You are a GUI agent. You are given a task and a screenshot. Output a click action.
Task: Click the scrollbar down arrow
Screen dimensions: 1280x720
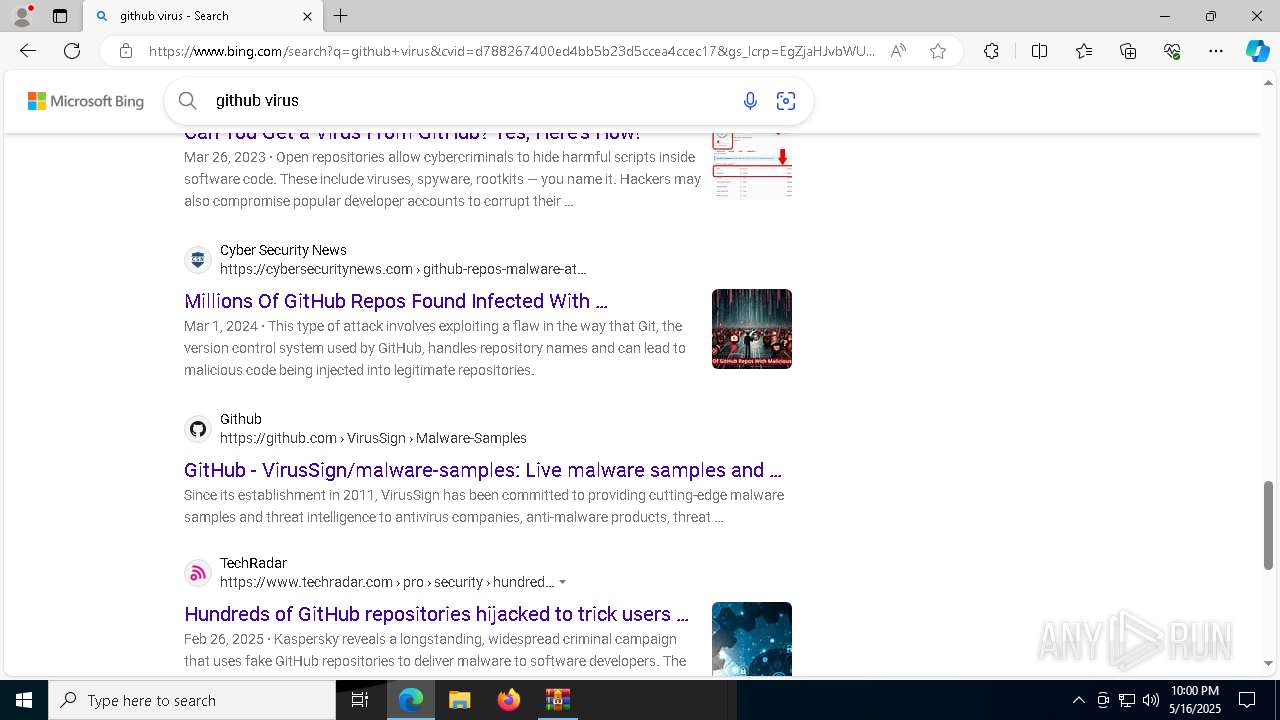pyautogui.click(x=1269, y=662)
